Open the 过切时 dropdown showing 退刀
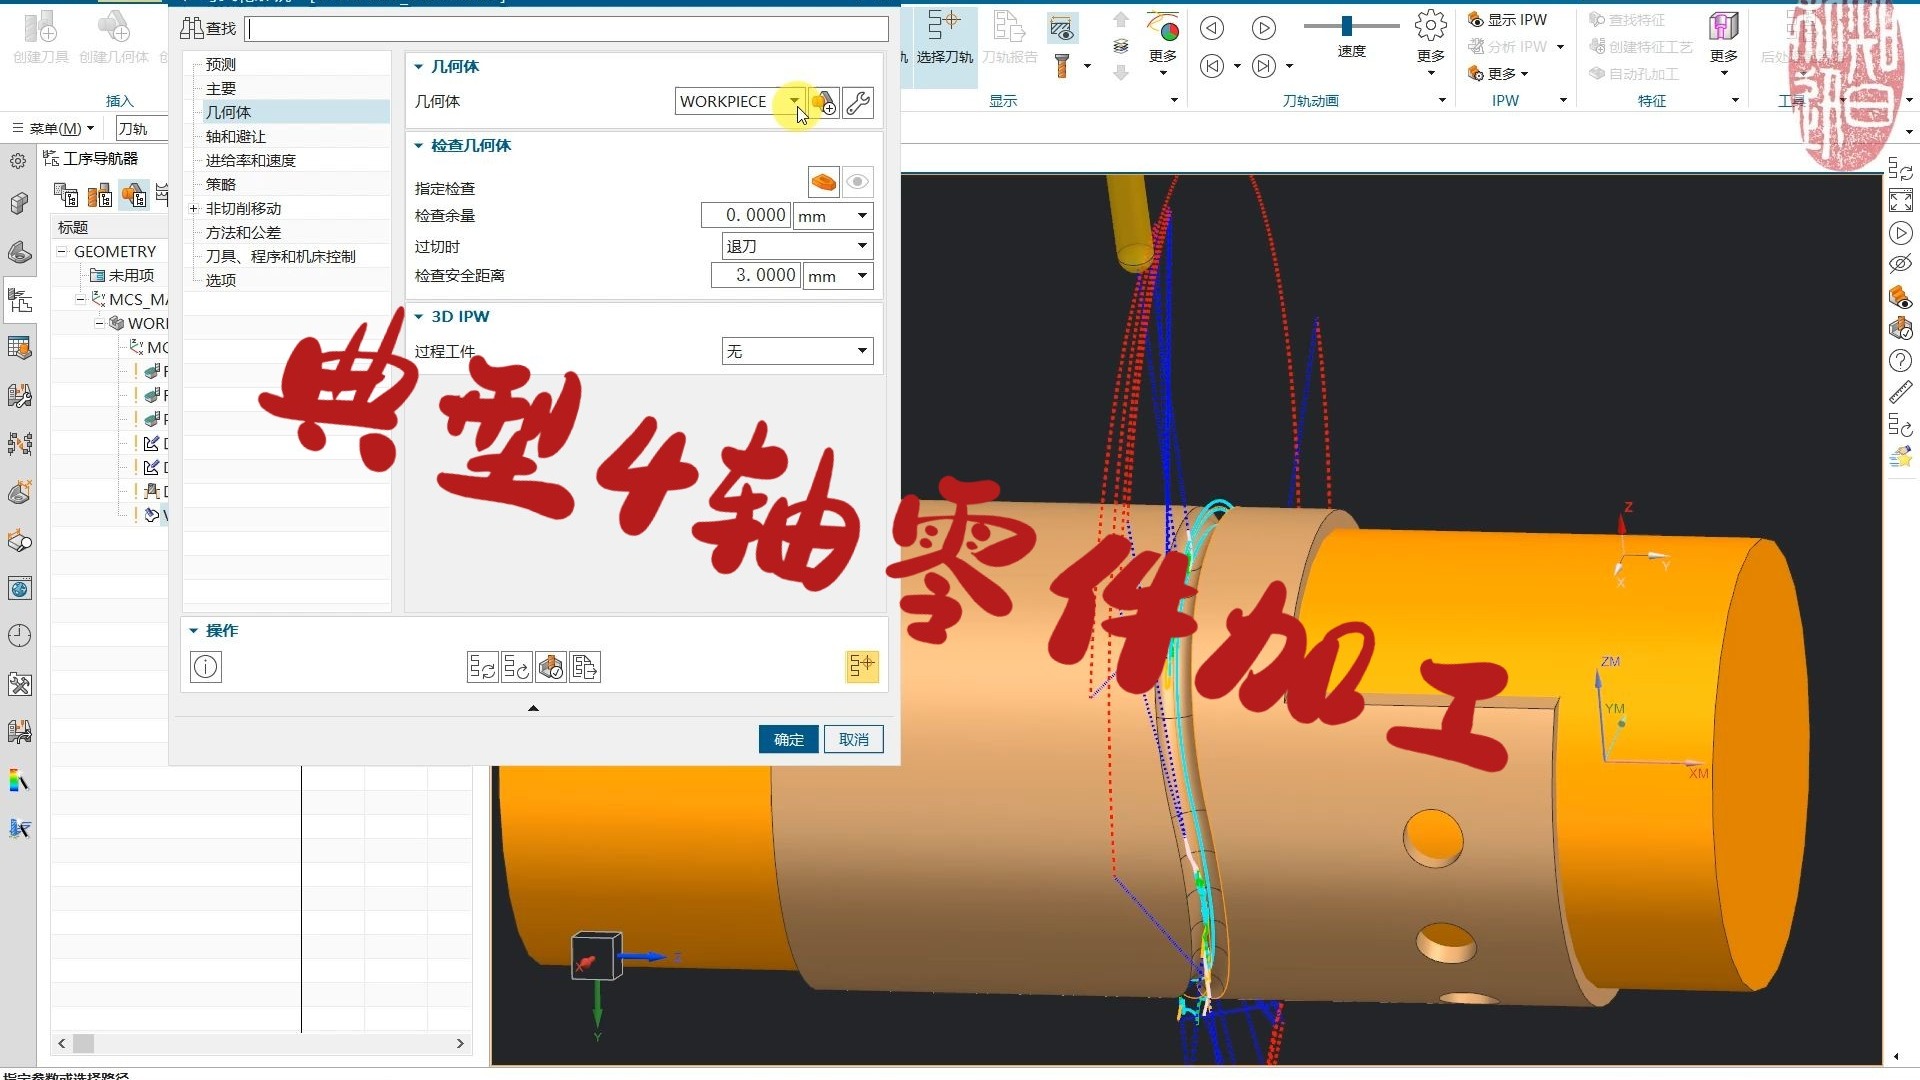 (x=861, y=245)
